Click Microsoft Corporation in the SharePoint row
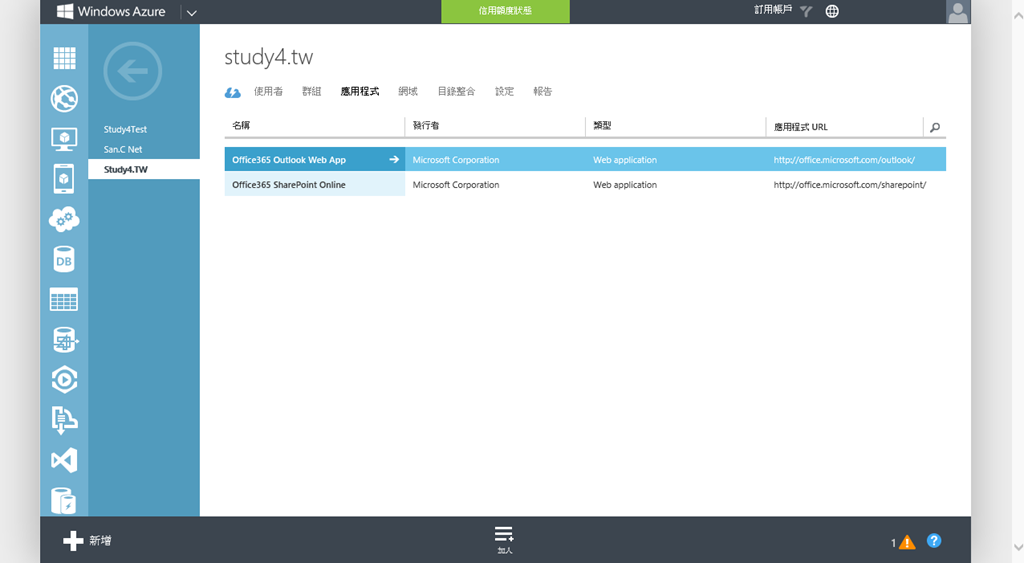The width and height of the screenshot is (1024, 563). (456, 185)
